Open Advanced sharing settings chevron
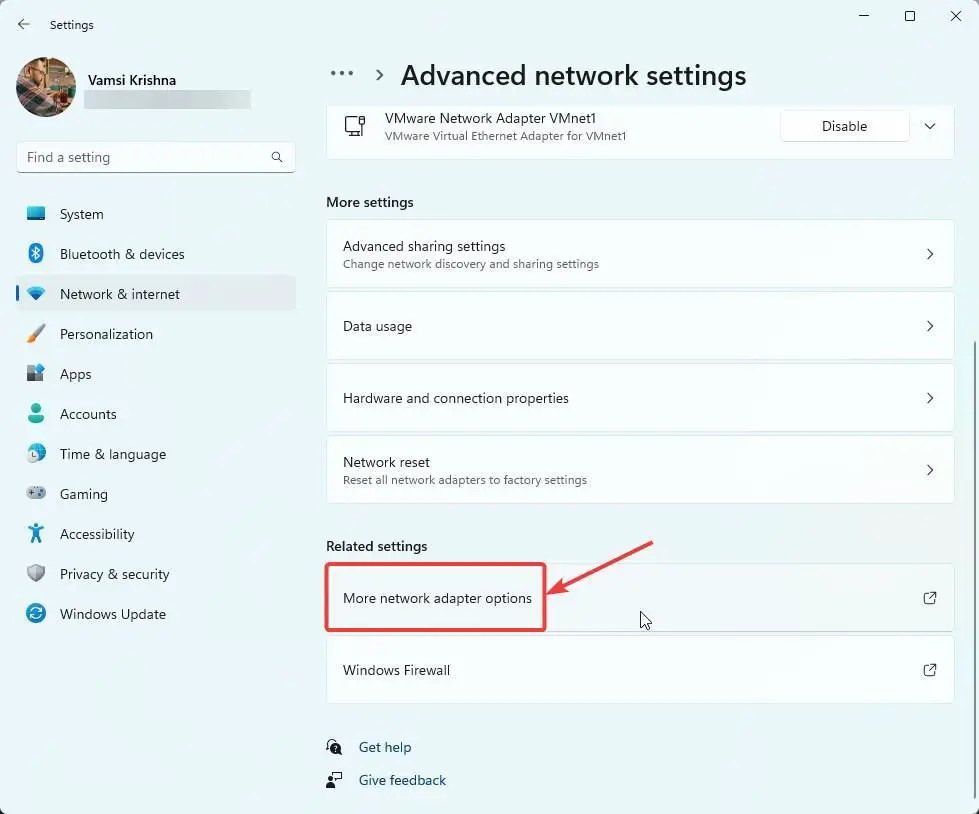The height and width of the screenshot is (814, 979). (x=930, y=254)
